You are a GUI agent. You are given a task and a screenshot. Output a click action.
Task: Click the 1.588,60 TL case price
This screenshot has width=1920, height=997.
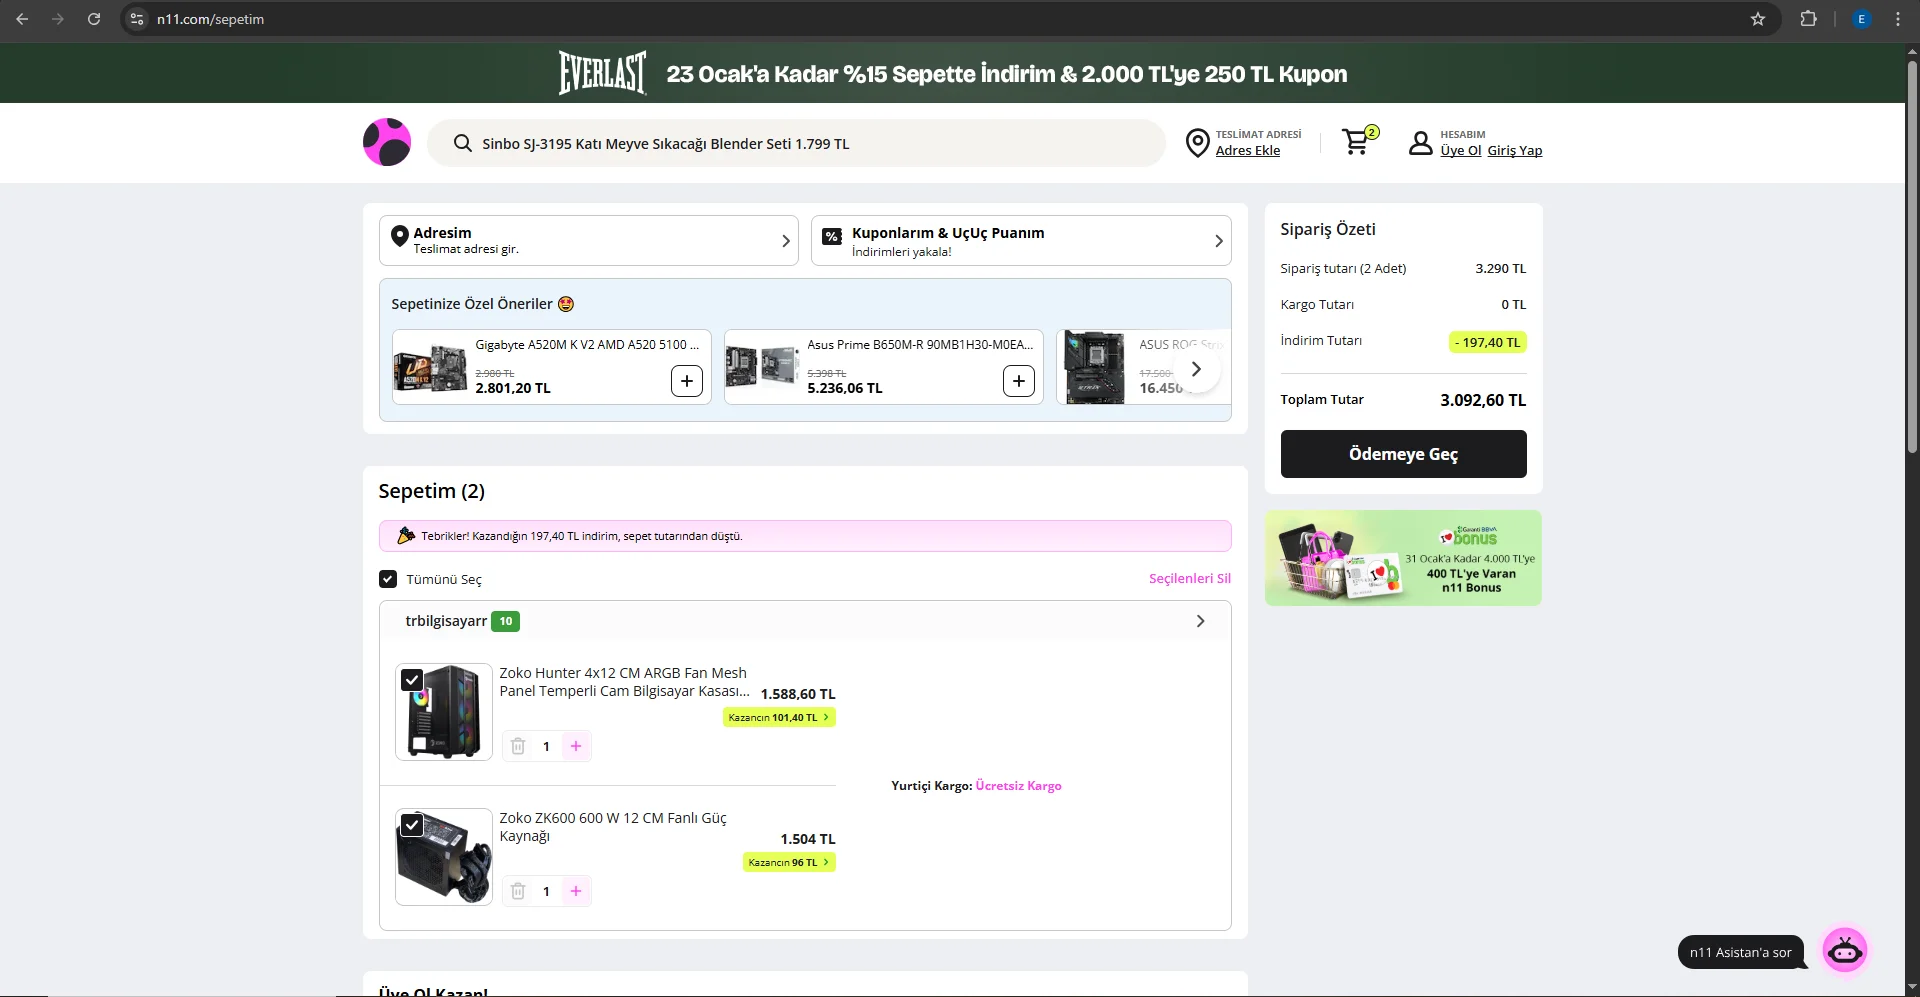798,694
